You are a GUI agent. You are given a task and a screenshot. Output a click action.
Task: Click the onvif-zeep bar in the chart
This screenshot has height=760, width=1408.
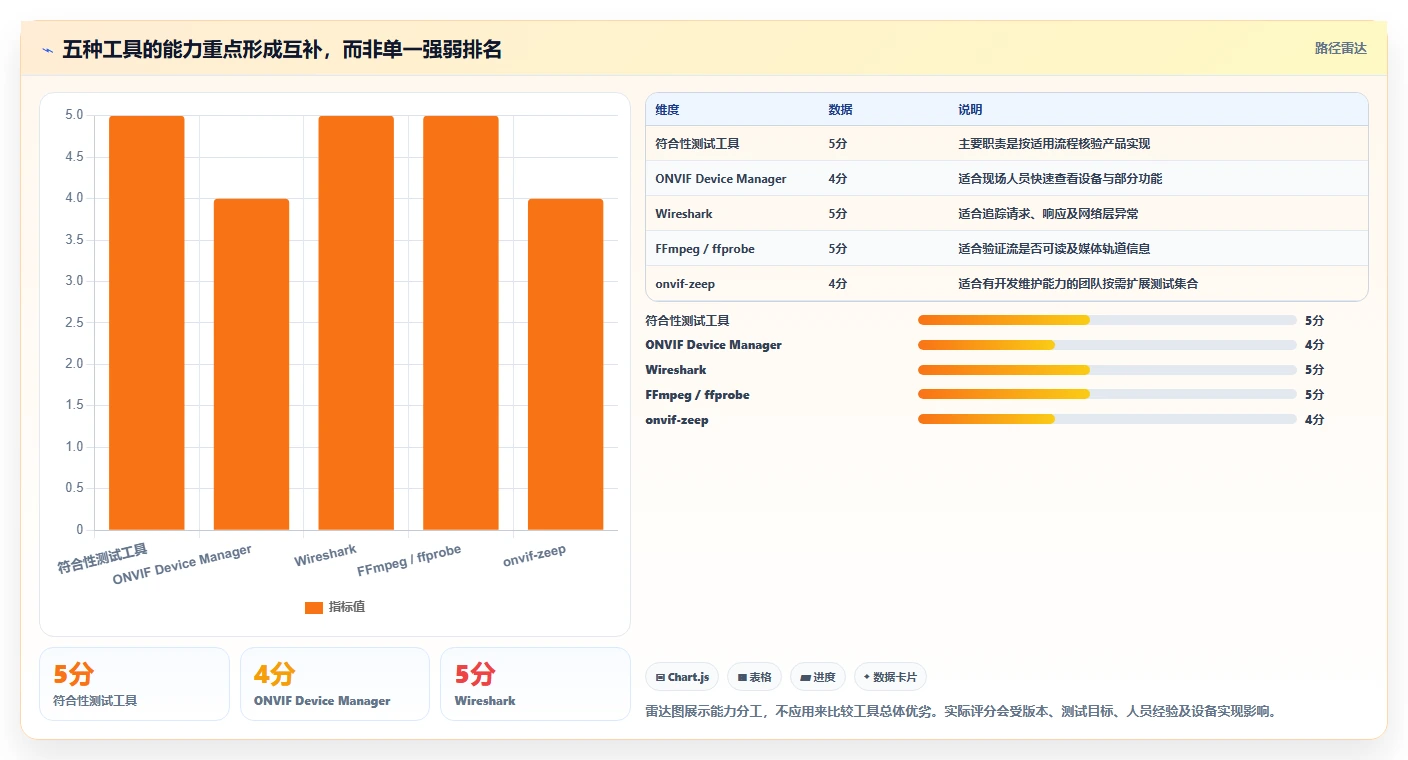pyautogui.click(x=566, y=364)
